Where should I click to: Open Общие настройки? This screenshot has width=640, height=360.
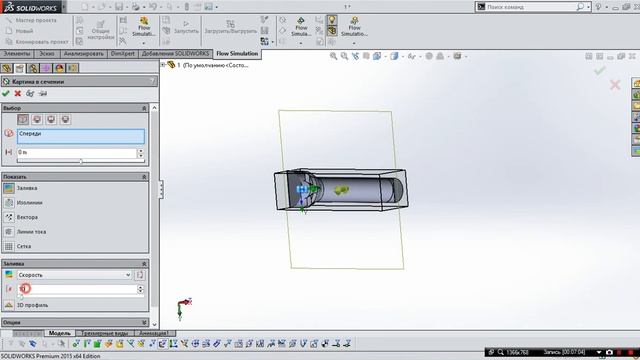100,30
